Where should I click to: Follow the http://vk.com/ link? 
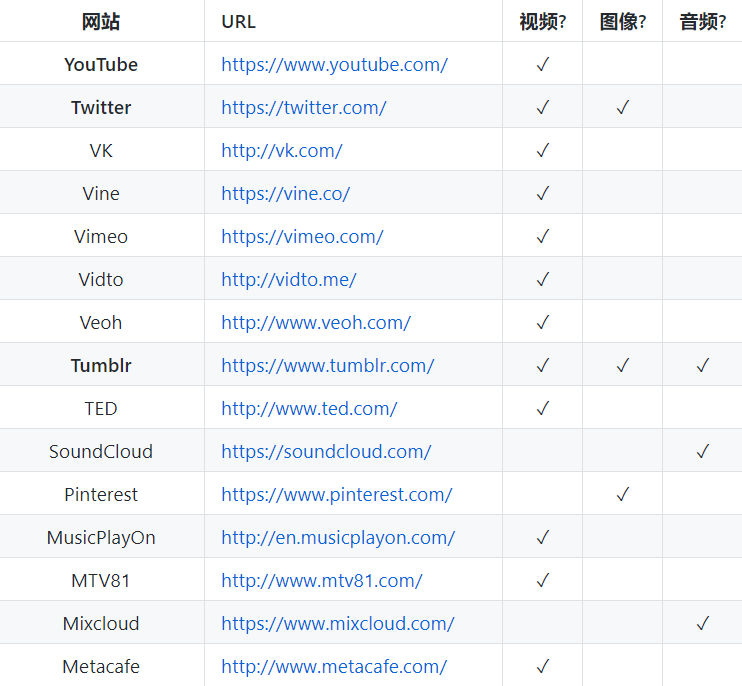click(x=282, y=151)
